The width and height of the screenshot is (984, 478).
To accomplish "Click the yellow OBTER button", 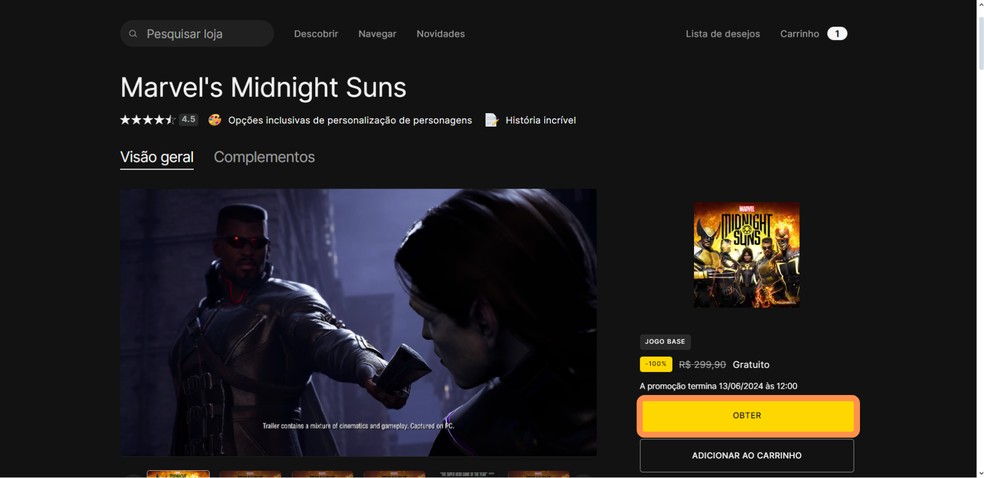I will click(747, 416).
